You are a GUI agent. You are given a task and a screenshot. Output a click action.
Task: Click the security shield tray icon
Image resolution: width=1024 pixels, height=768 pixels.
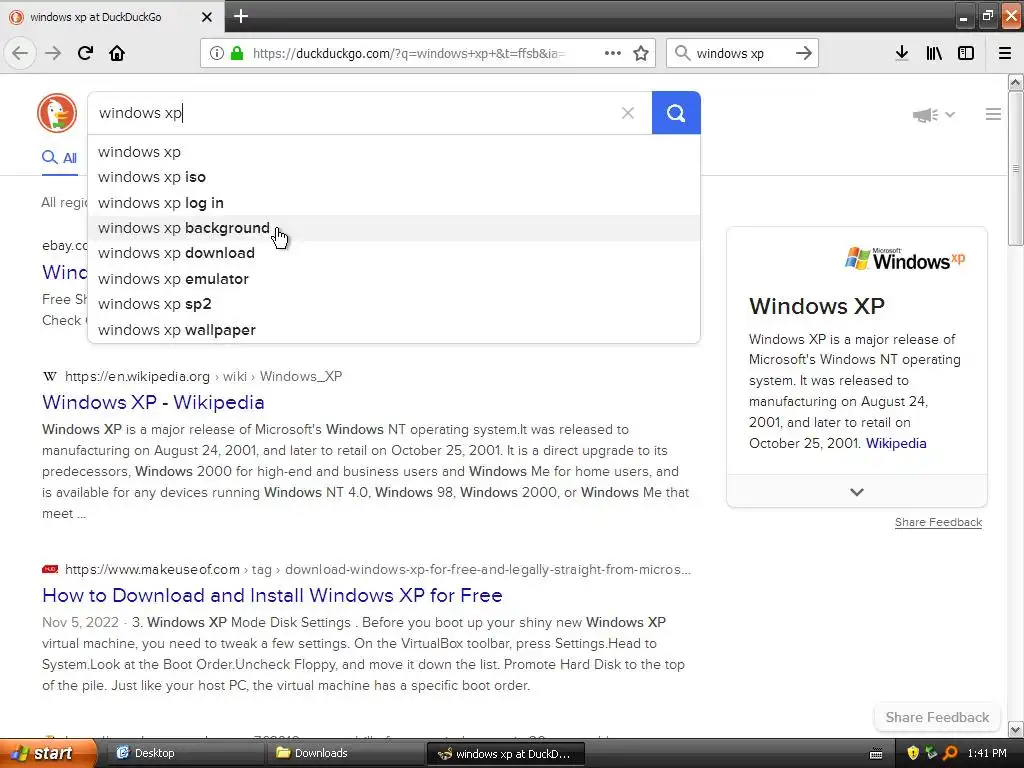[913, 753]
